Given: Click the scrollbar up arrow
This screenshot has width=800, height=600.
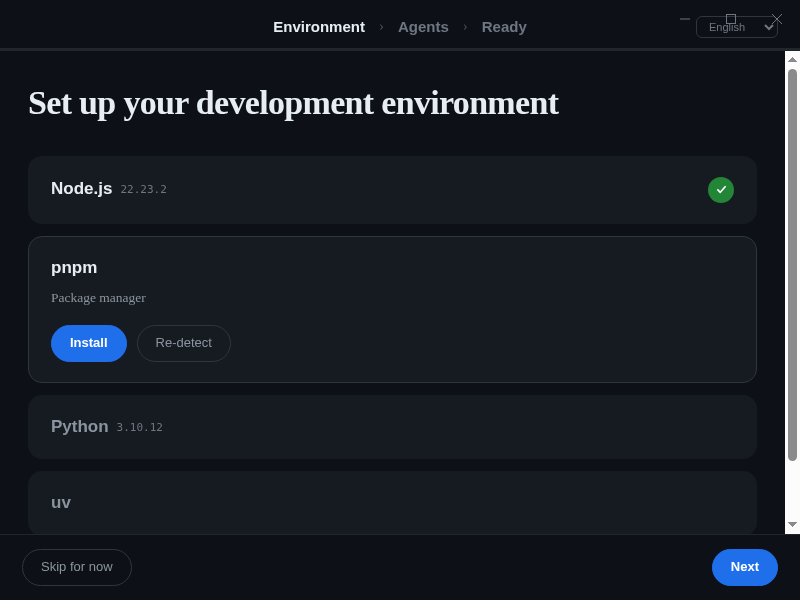Looking at the screenshot, I should pos(792,60).
